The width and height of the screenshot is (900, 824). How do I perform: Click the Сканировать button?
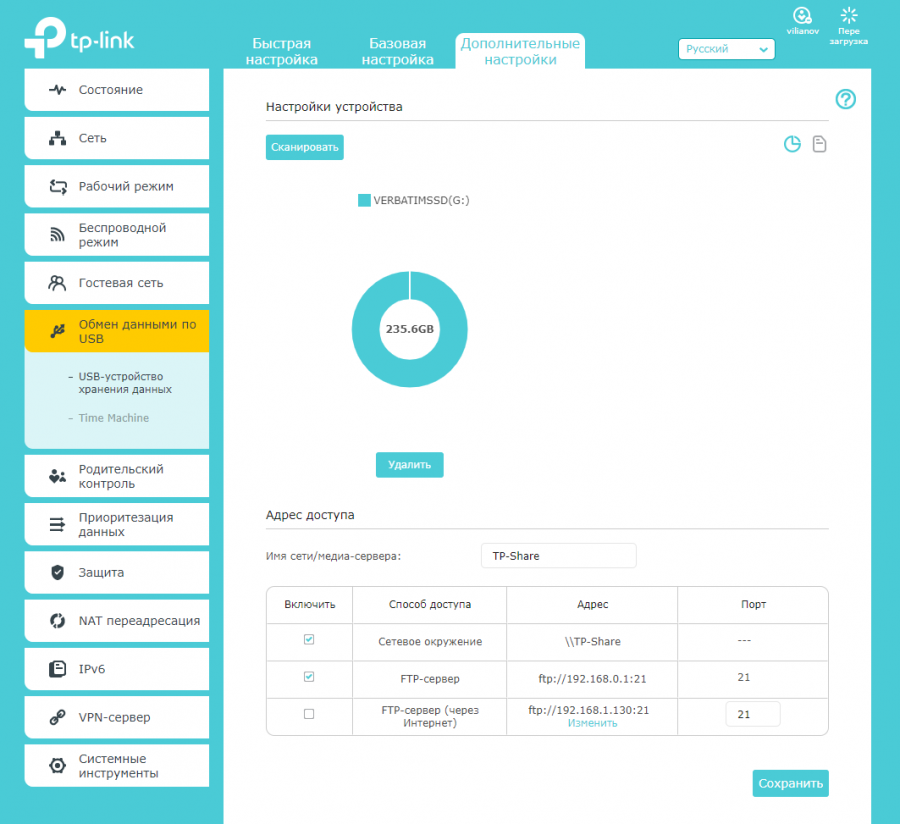coord(304,147)
